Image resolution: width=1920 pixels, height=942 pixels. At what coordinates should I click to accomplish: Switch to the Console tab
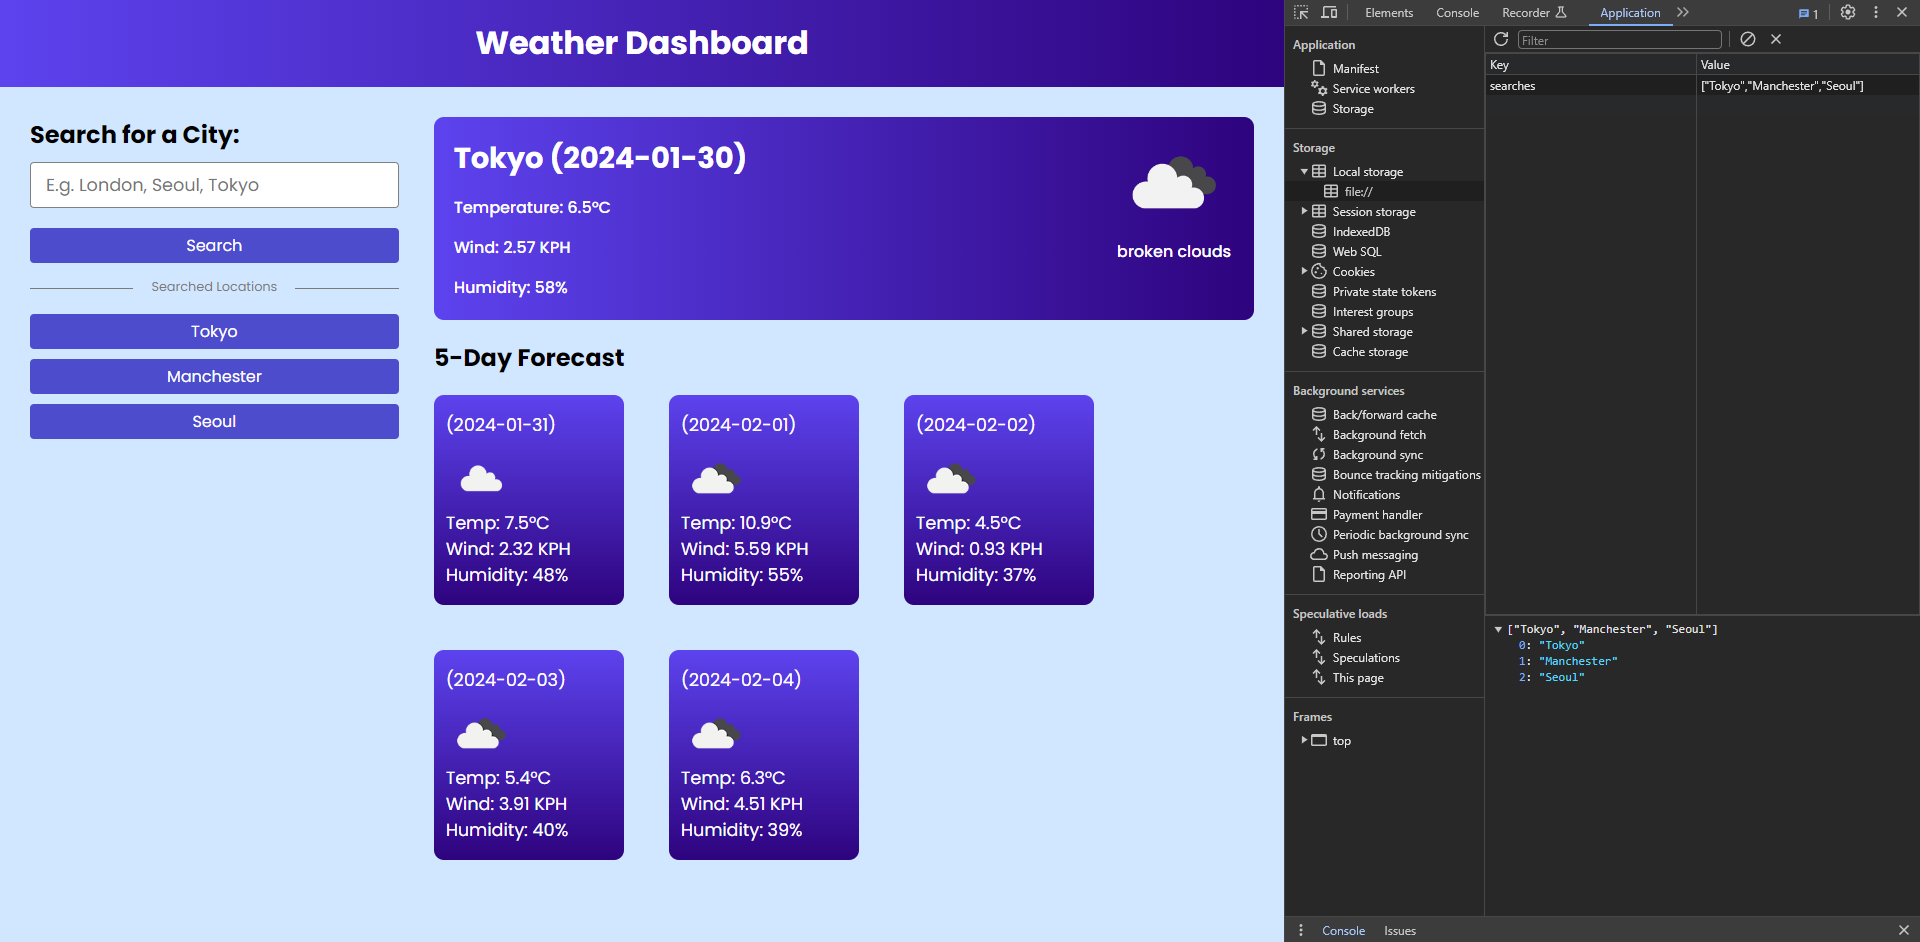(x=1457, y=13)
